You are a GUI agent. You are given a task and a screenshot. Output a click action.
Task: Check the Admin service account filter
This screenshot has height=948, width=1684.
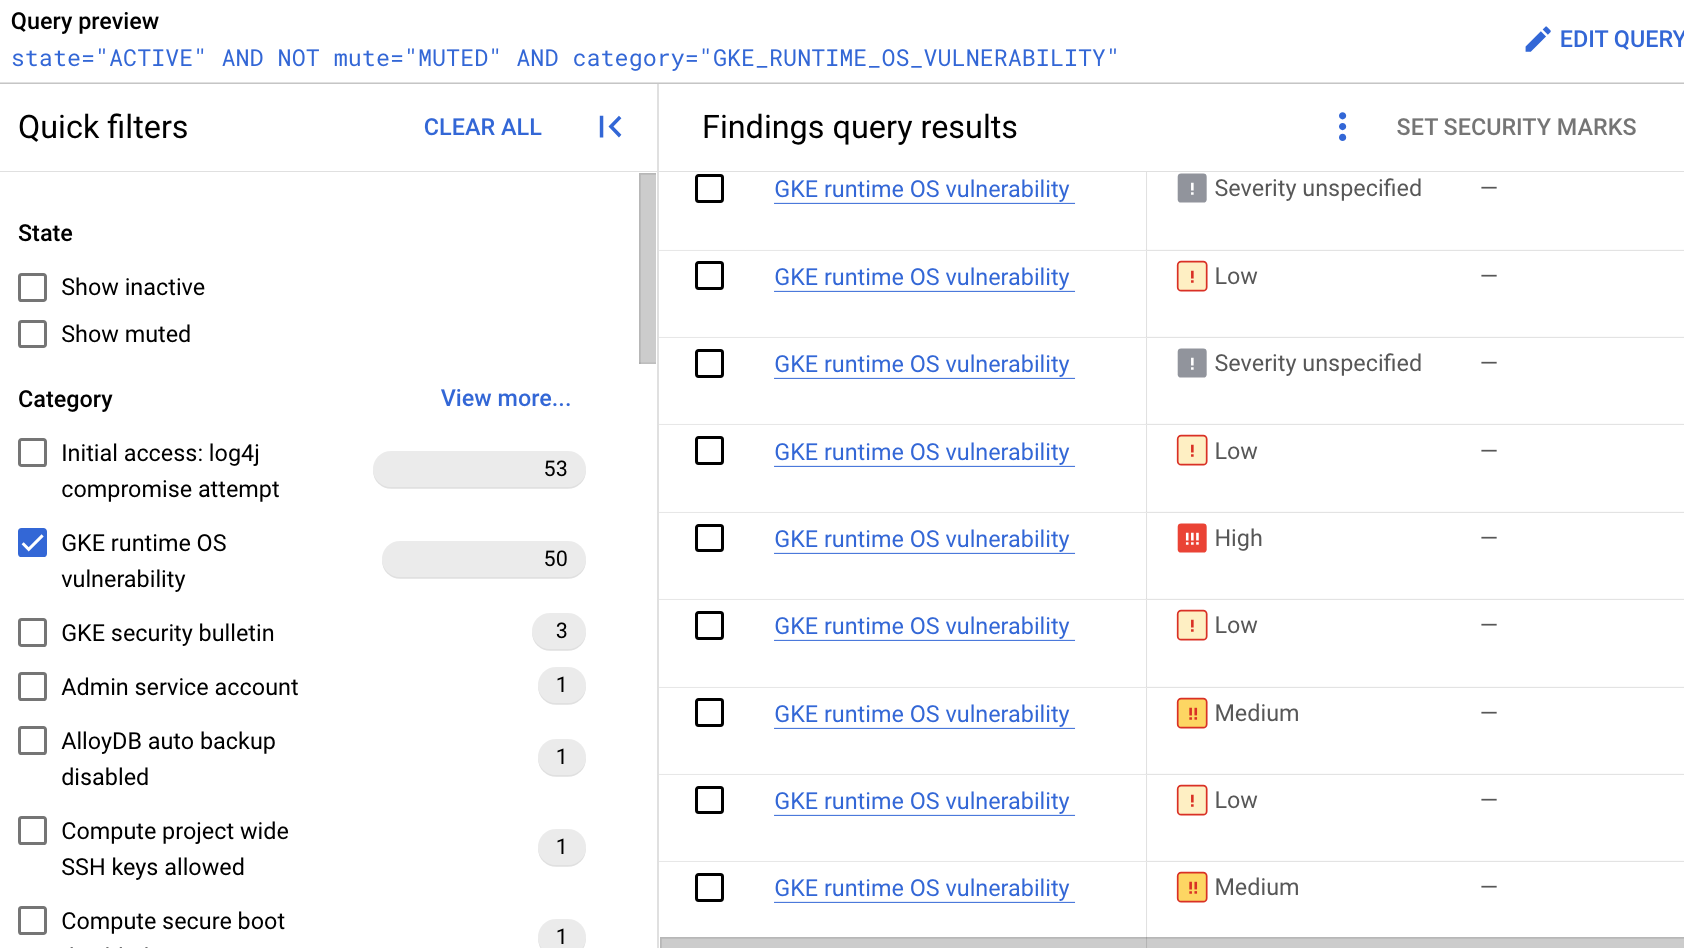(x=33, y=687)
